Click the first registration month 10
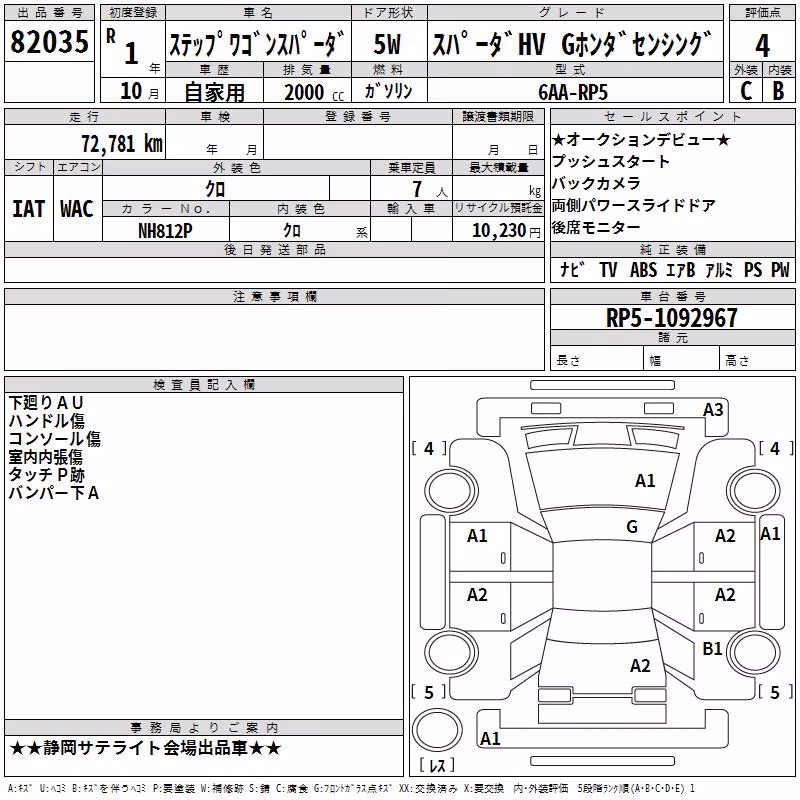 pyautogui.click(x=131, y=91)
